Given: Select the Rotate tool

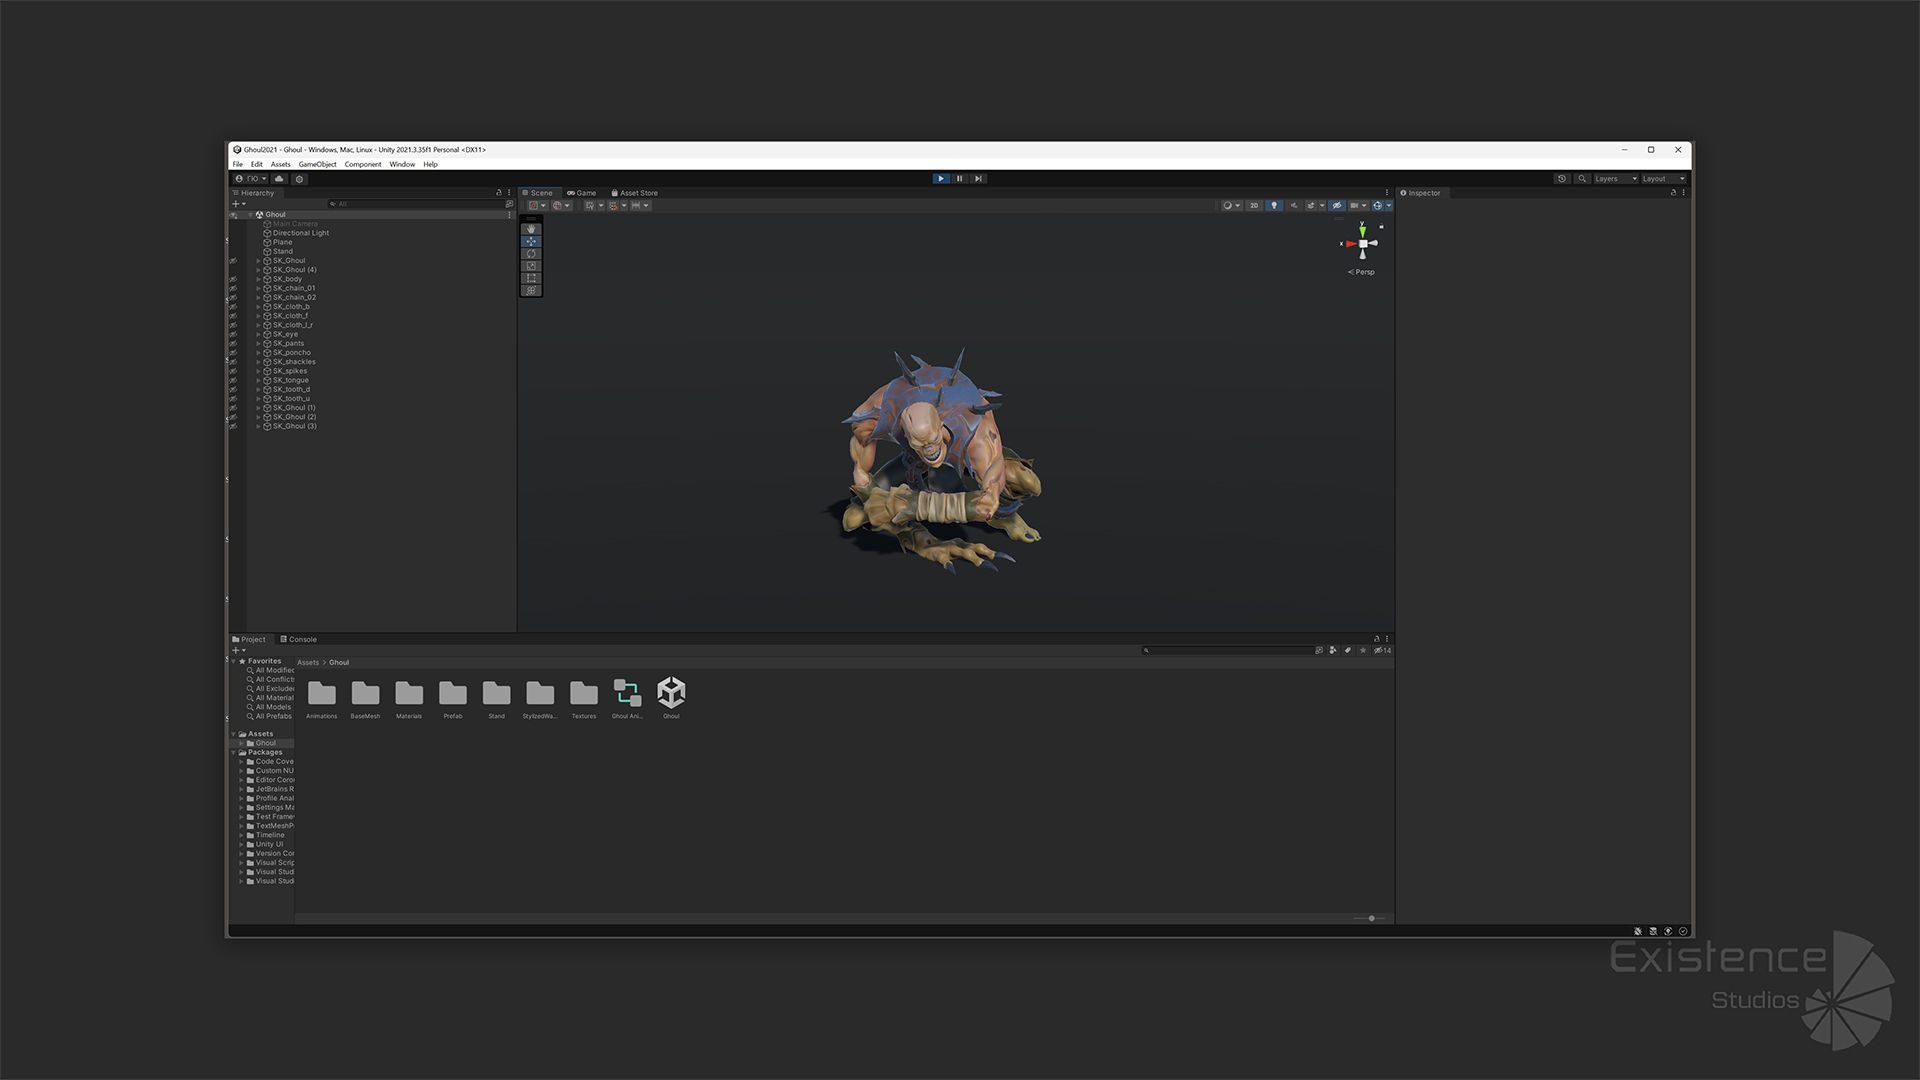Looking at the screenshot, I should pyautogui.click(x=531, y=254).
